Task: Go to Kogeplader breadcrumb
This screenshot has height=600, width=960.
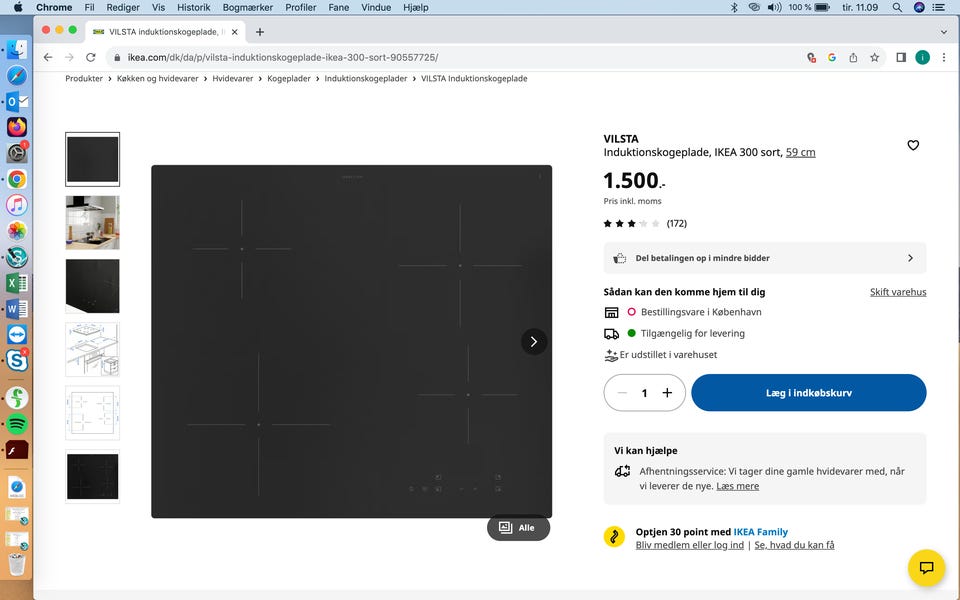Action: pos(289,78)
